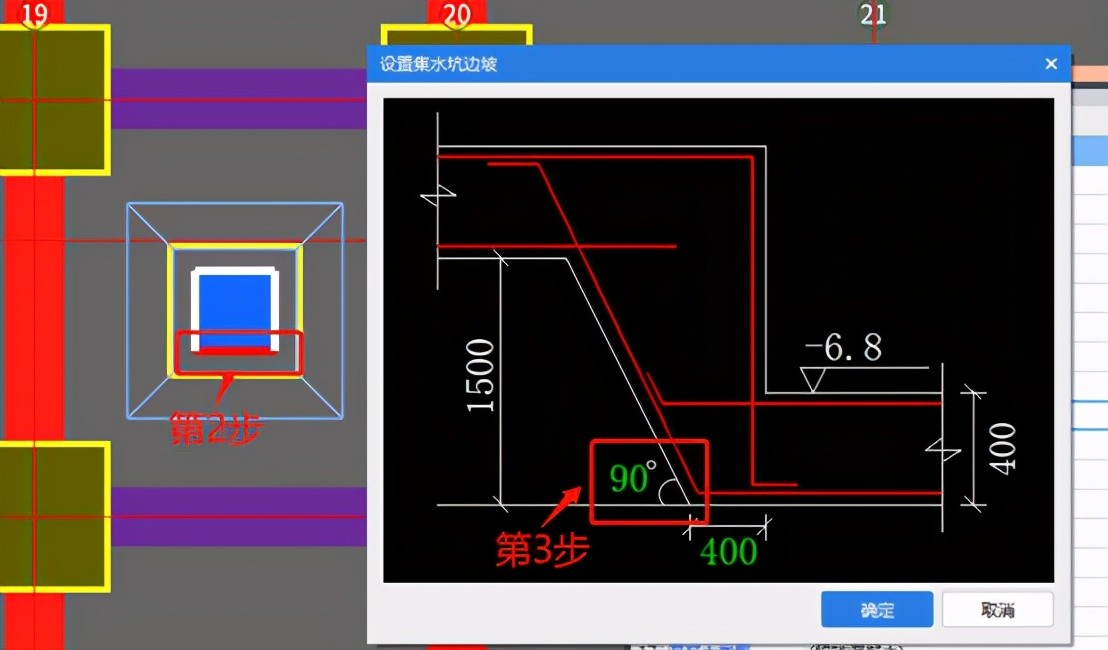This screenshot has width=1108, height=650.
Task: Click the 取消 button to cancel
Action: point(997,610)
